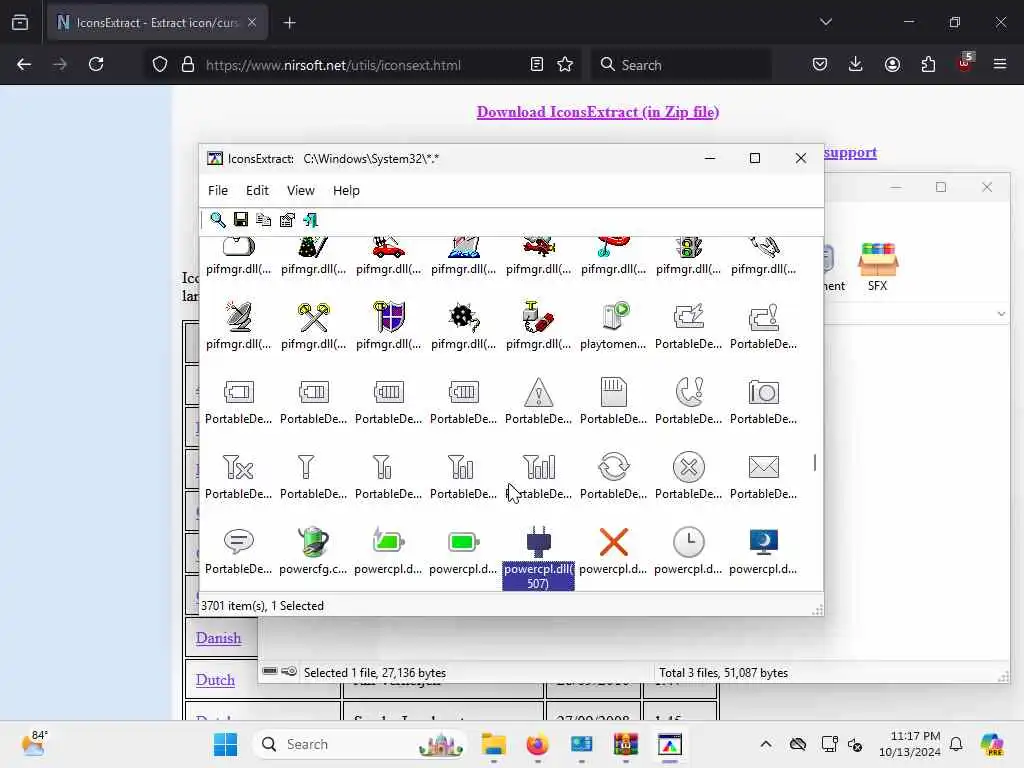Reload the page in Firefox
The width and height of the screenshot is (1024, 768).
(x=96, y=65)
